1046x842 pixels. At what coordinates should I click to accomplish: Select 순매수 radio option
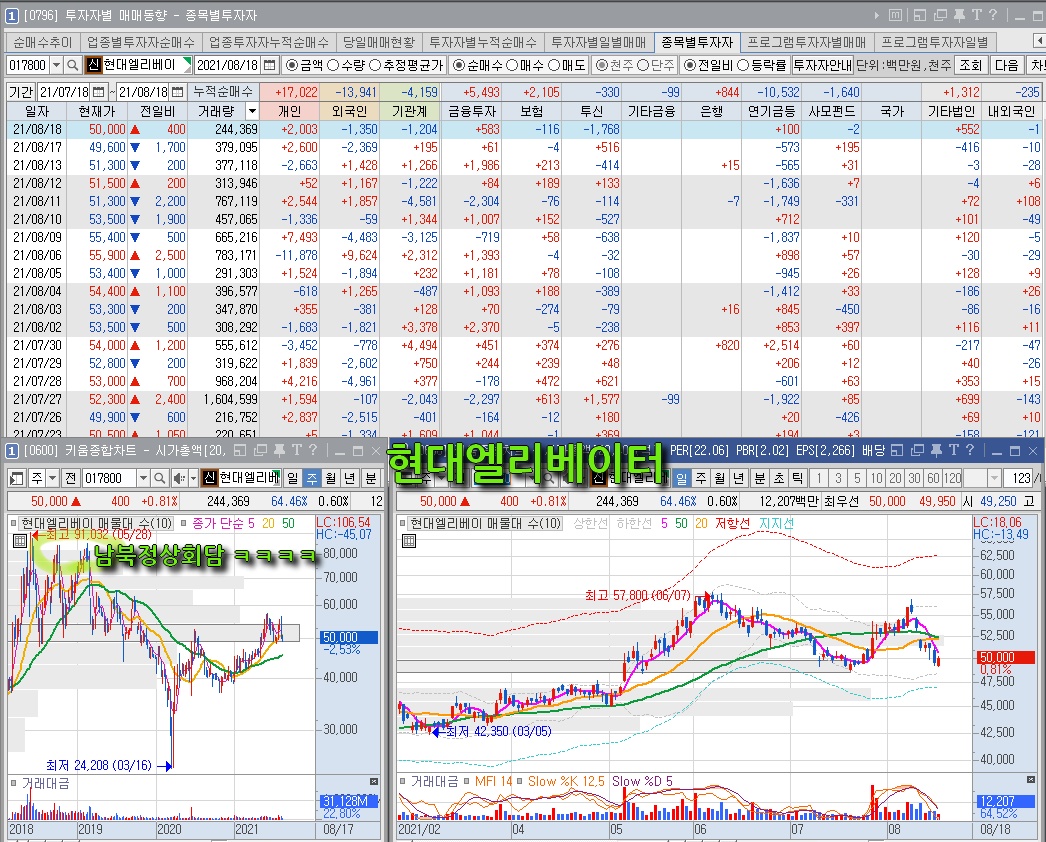click(x=477, y=65)
